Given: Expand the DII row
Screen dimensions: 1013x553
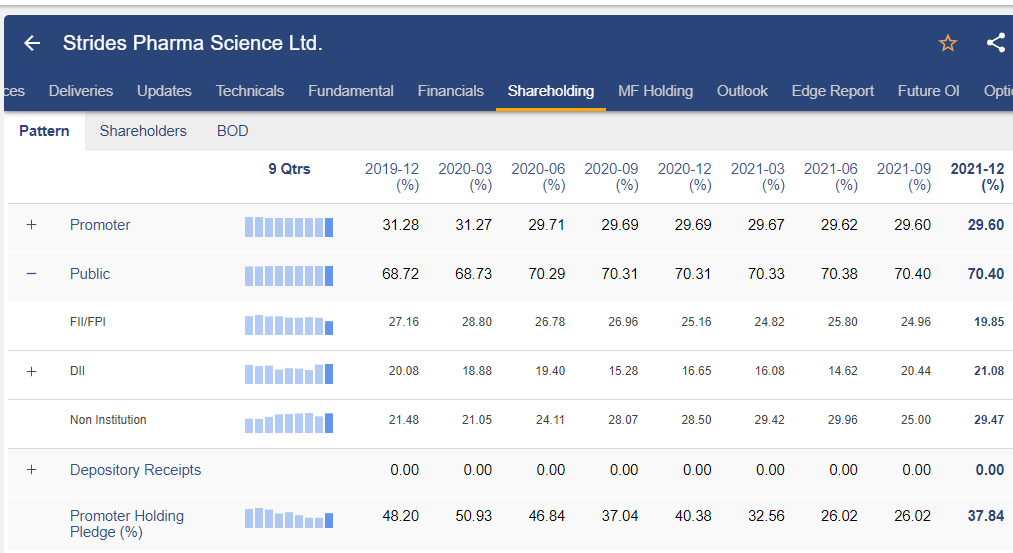Looking at the screenshot, I should pos(31,371).
